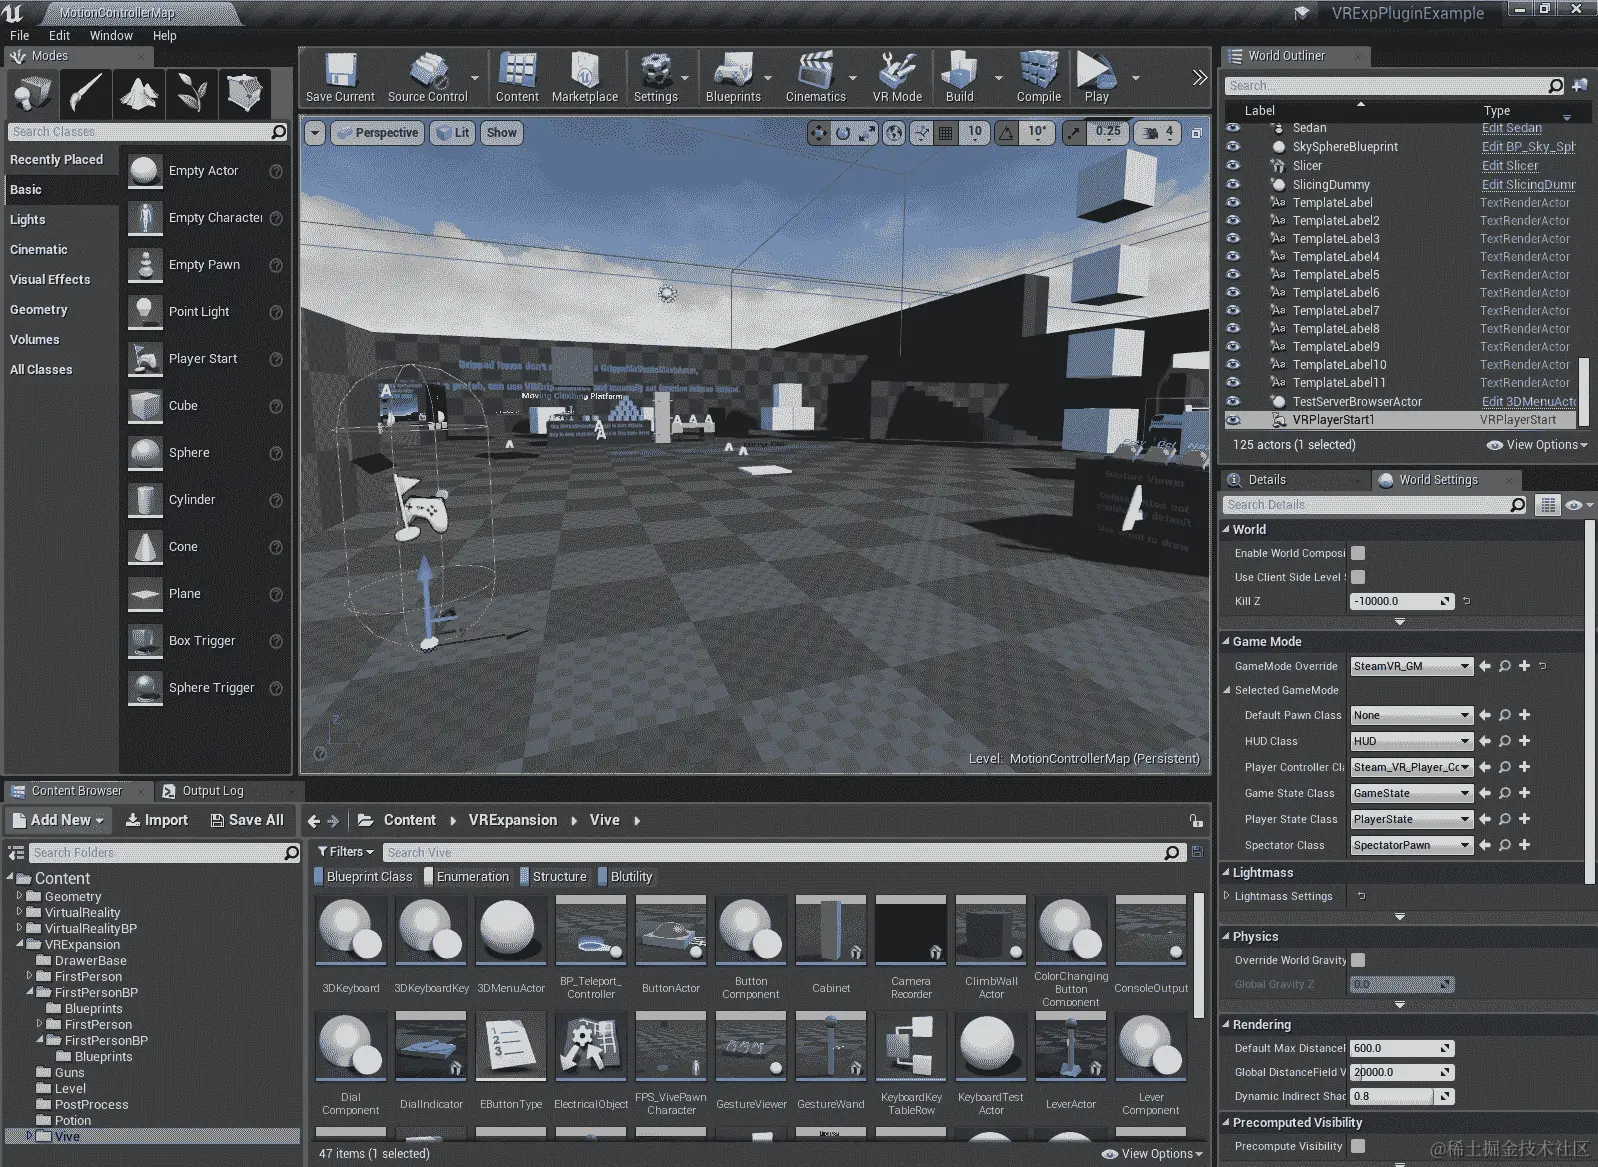
Task: Select Foliage mode icon
Action: [192, 94]
